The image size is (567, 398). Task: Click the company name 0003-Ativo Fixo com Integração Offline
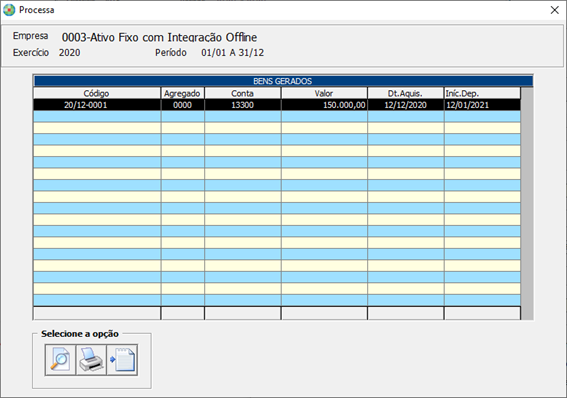[x=159, y=37]
